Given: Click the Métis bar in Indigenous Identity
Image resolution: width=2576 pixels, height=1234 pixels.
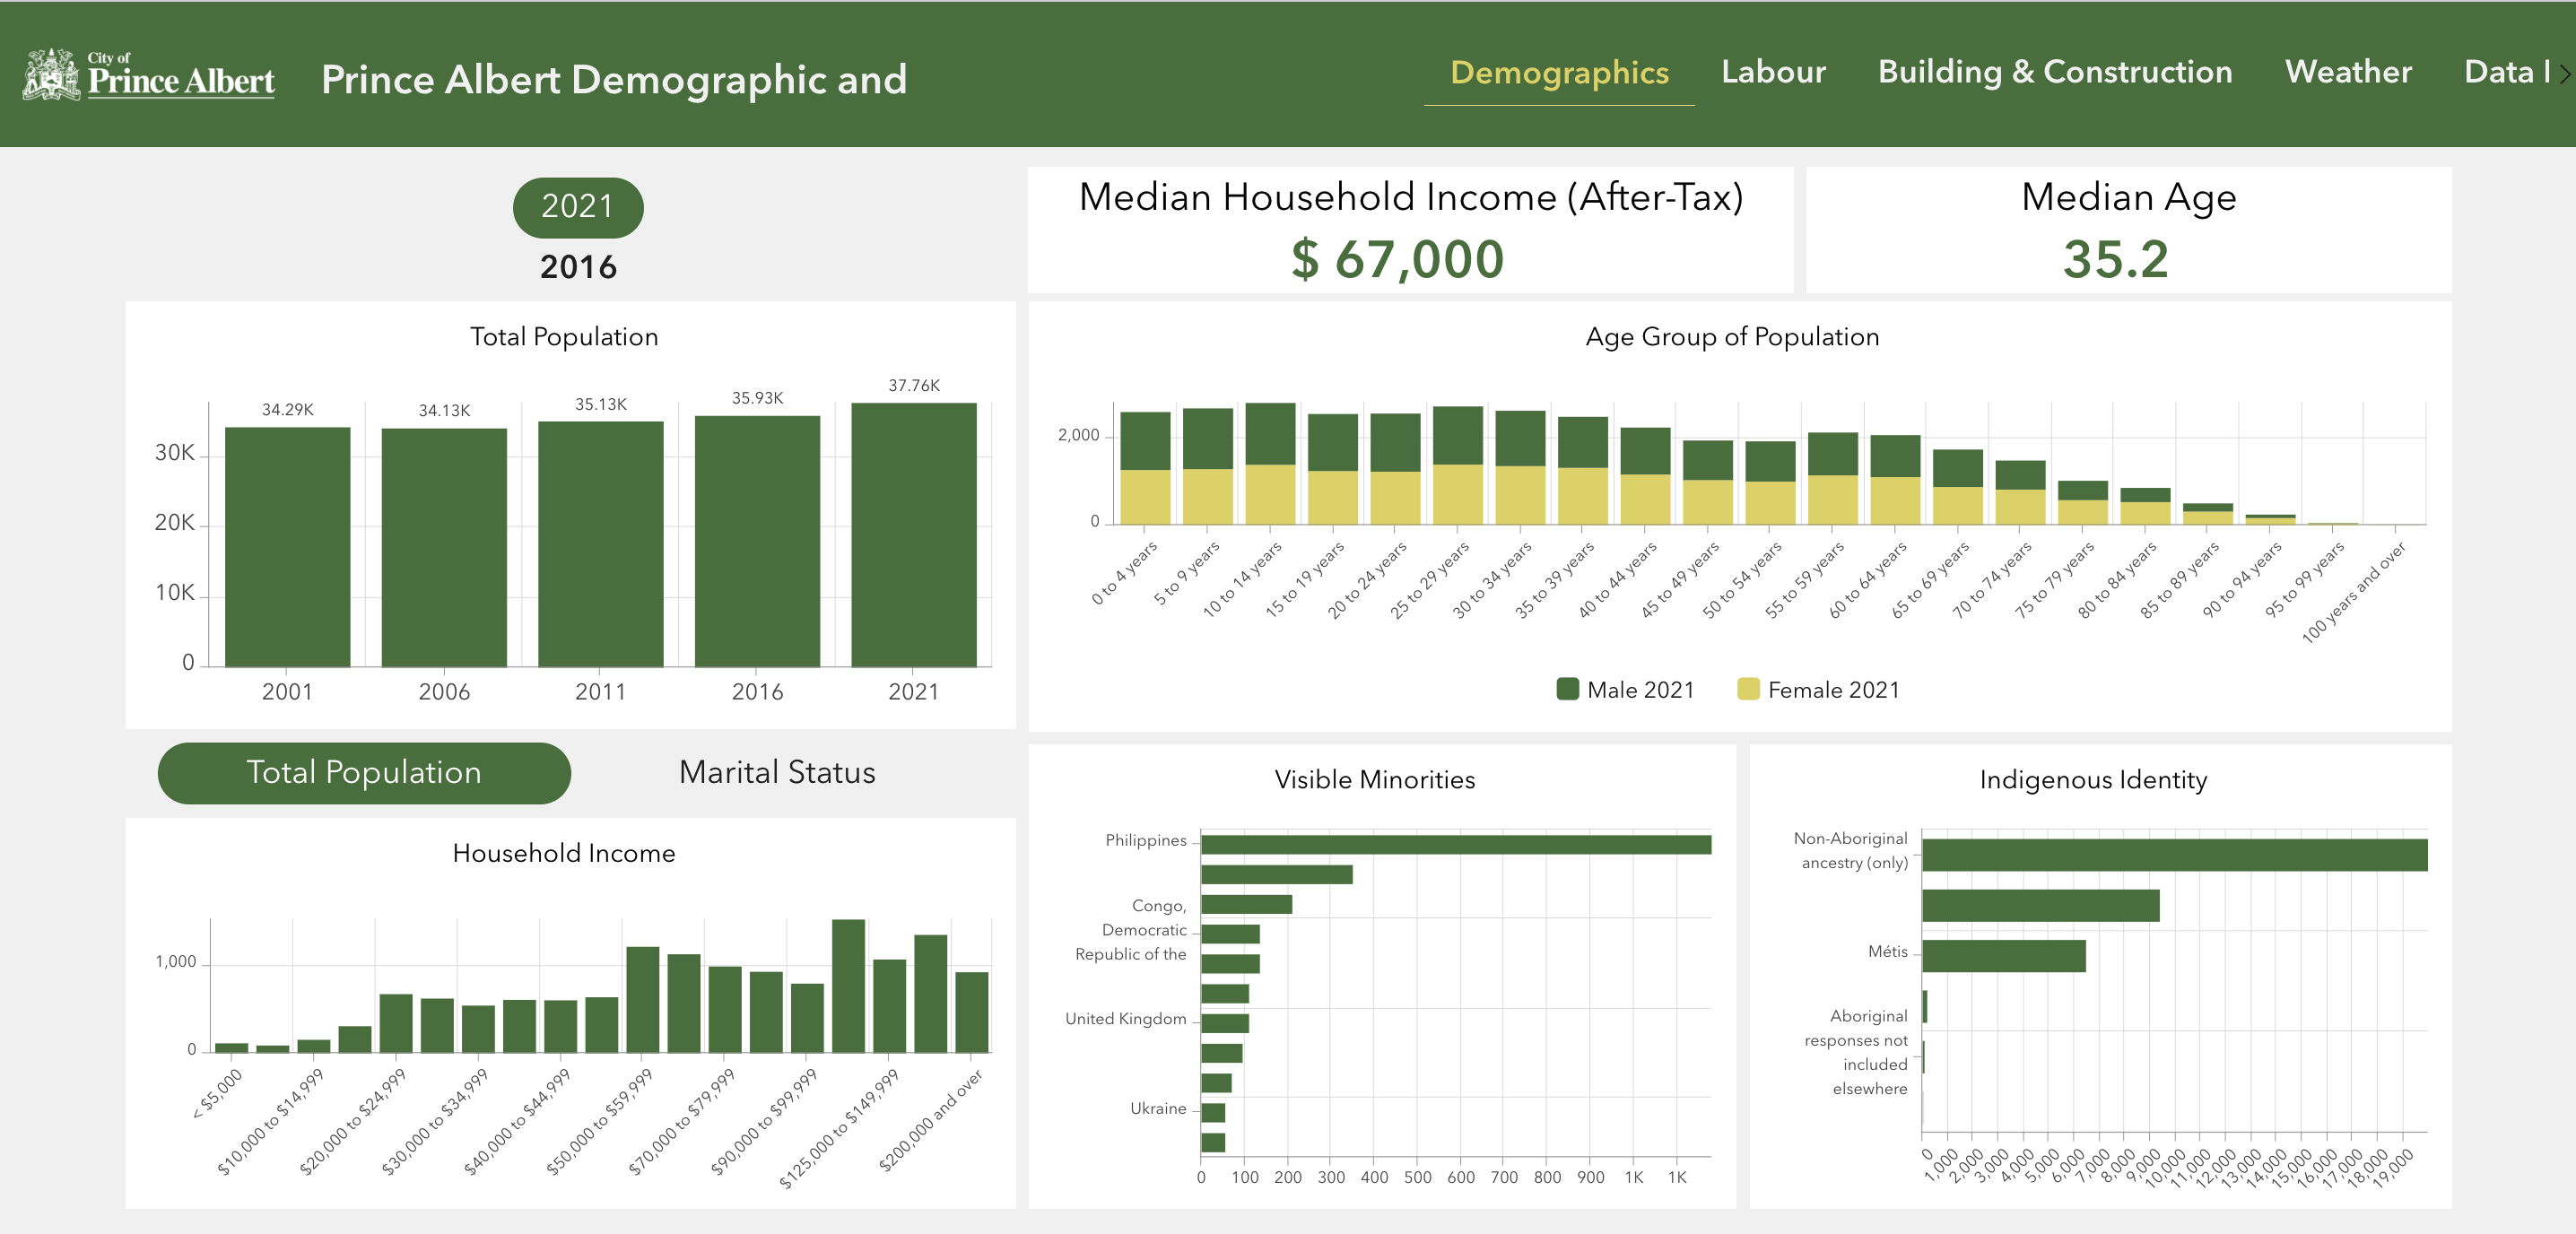Looking at the screenshot, I should click(2003, 955).
